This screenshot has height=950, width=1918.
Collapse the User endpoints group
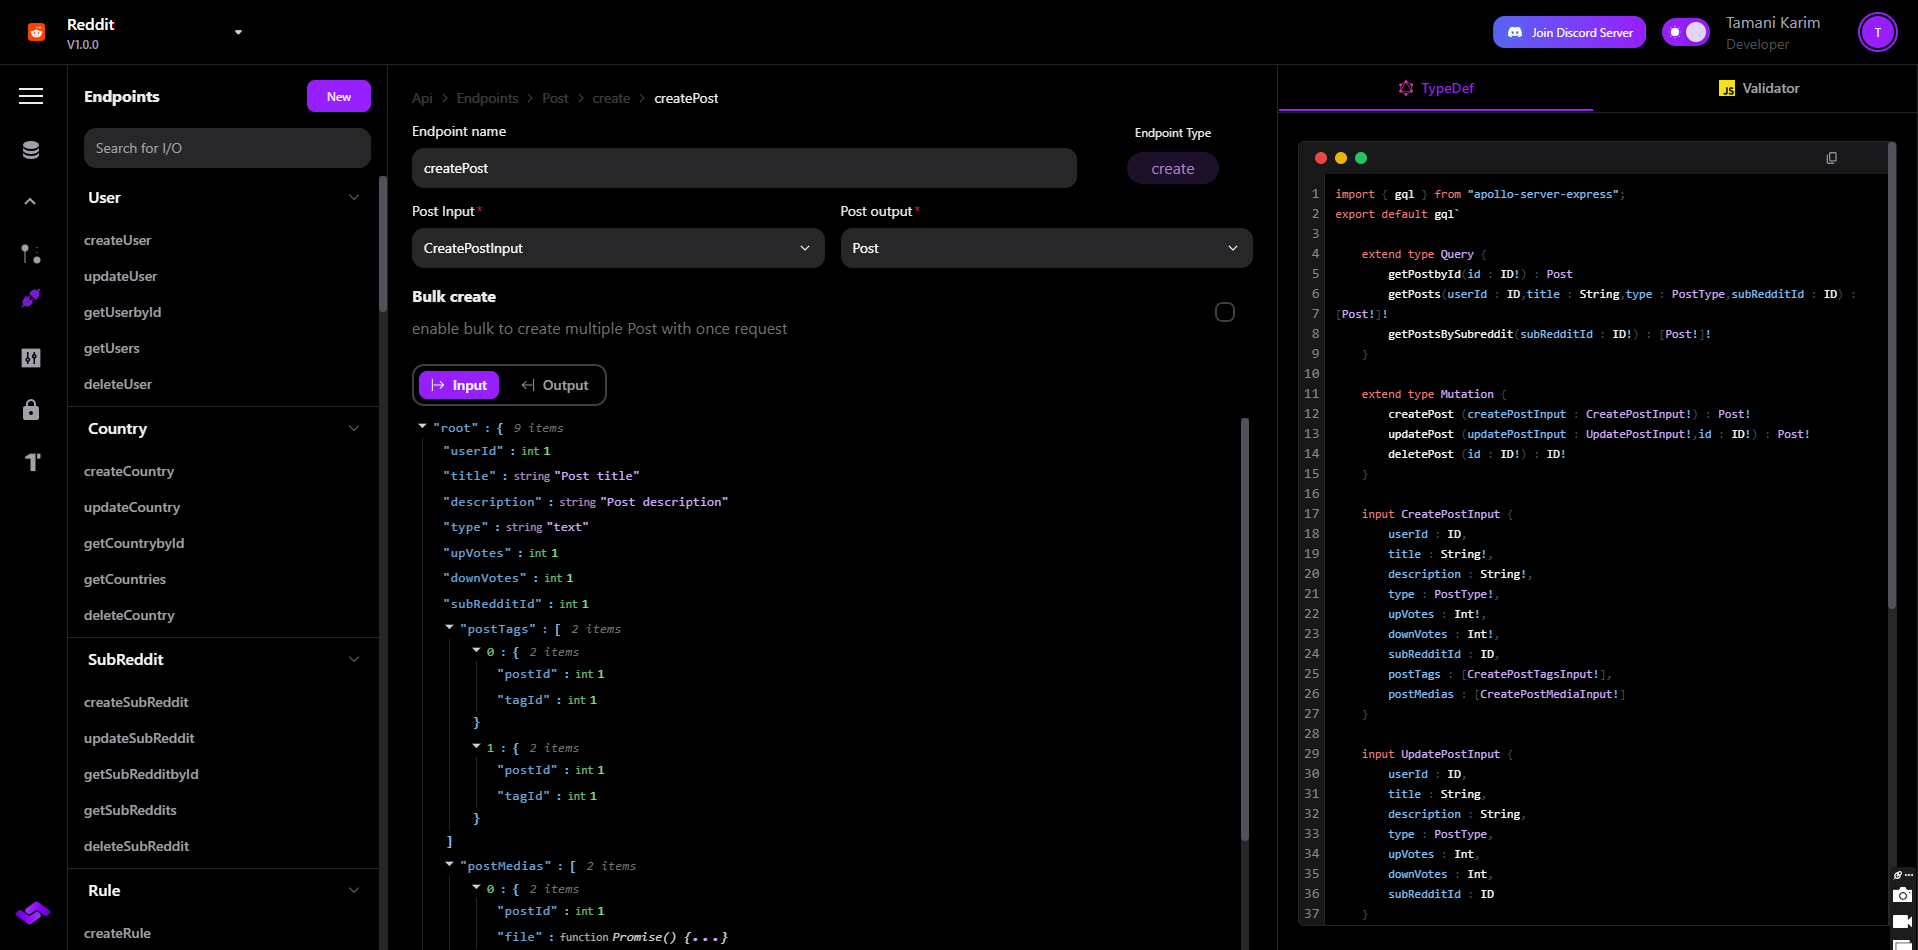354,197
